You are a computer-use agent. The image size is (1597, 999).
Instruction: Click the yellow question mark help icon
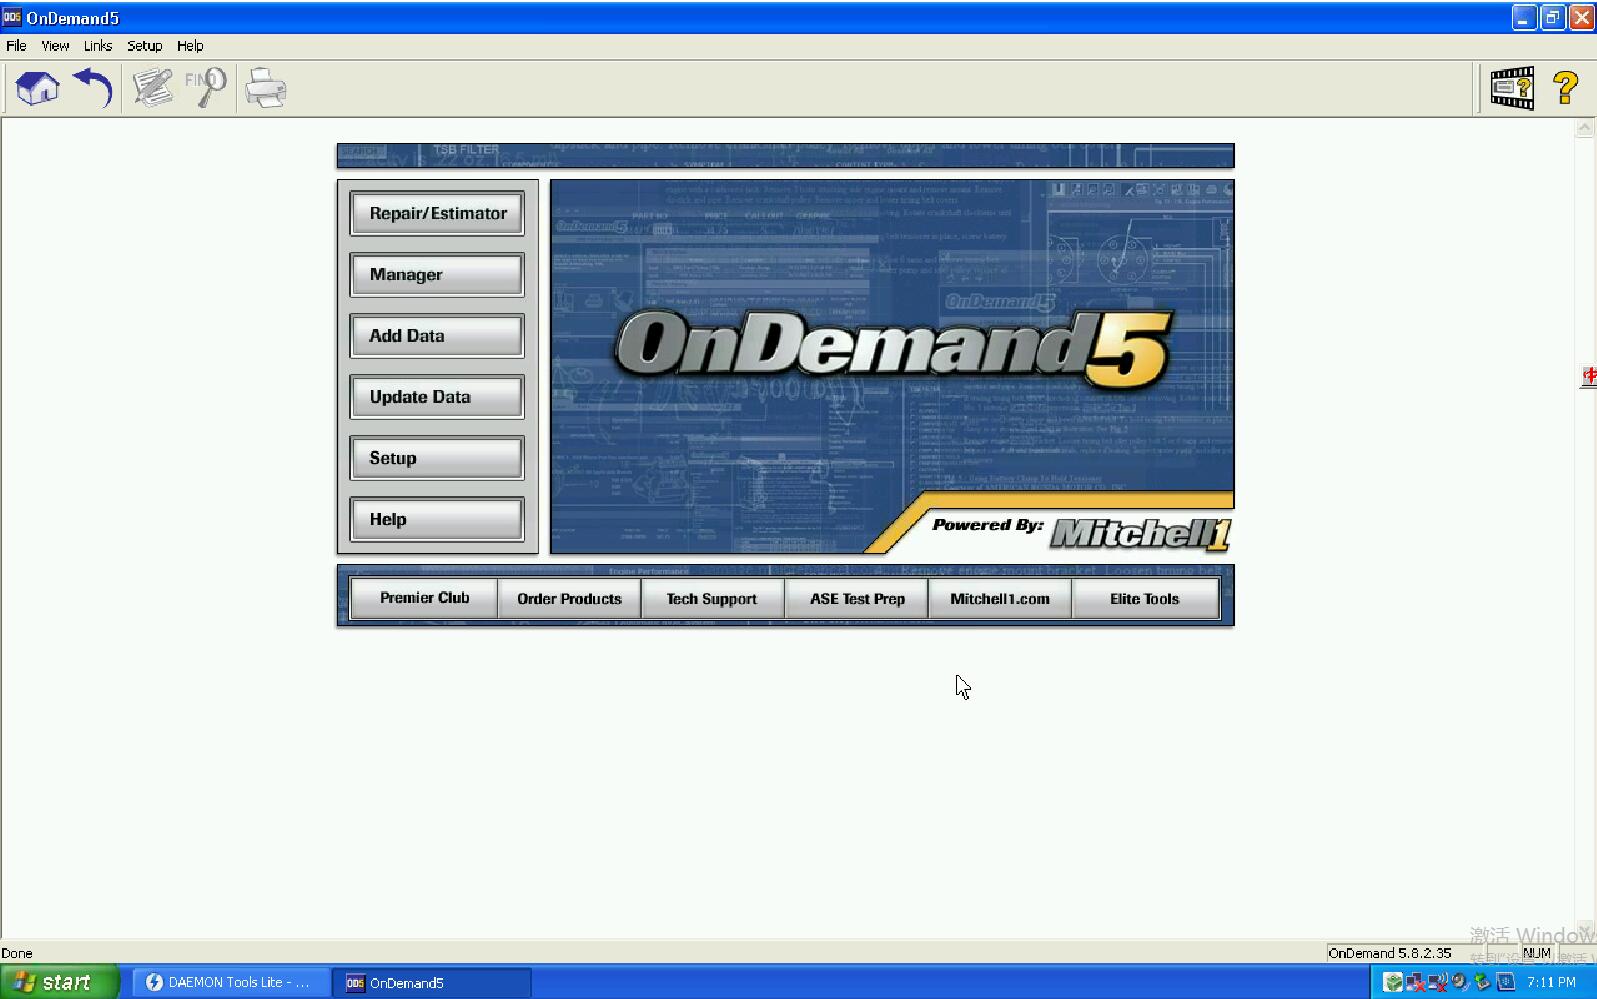(x=1566, y=88)
